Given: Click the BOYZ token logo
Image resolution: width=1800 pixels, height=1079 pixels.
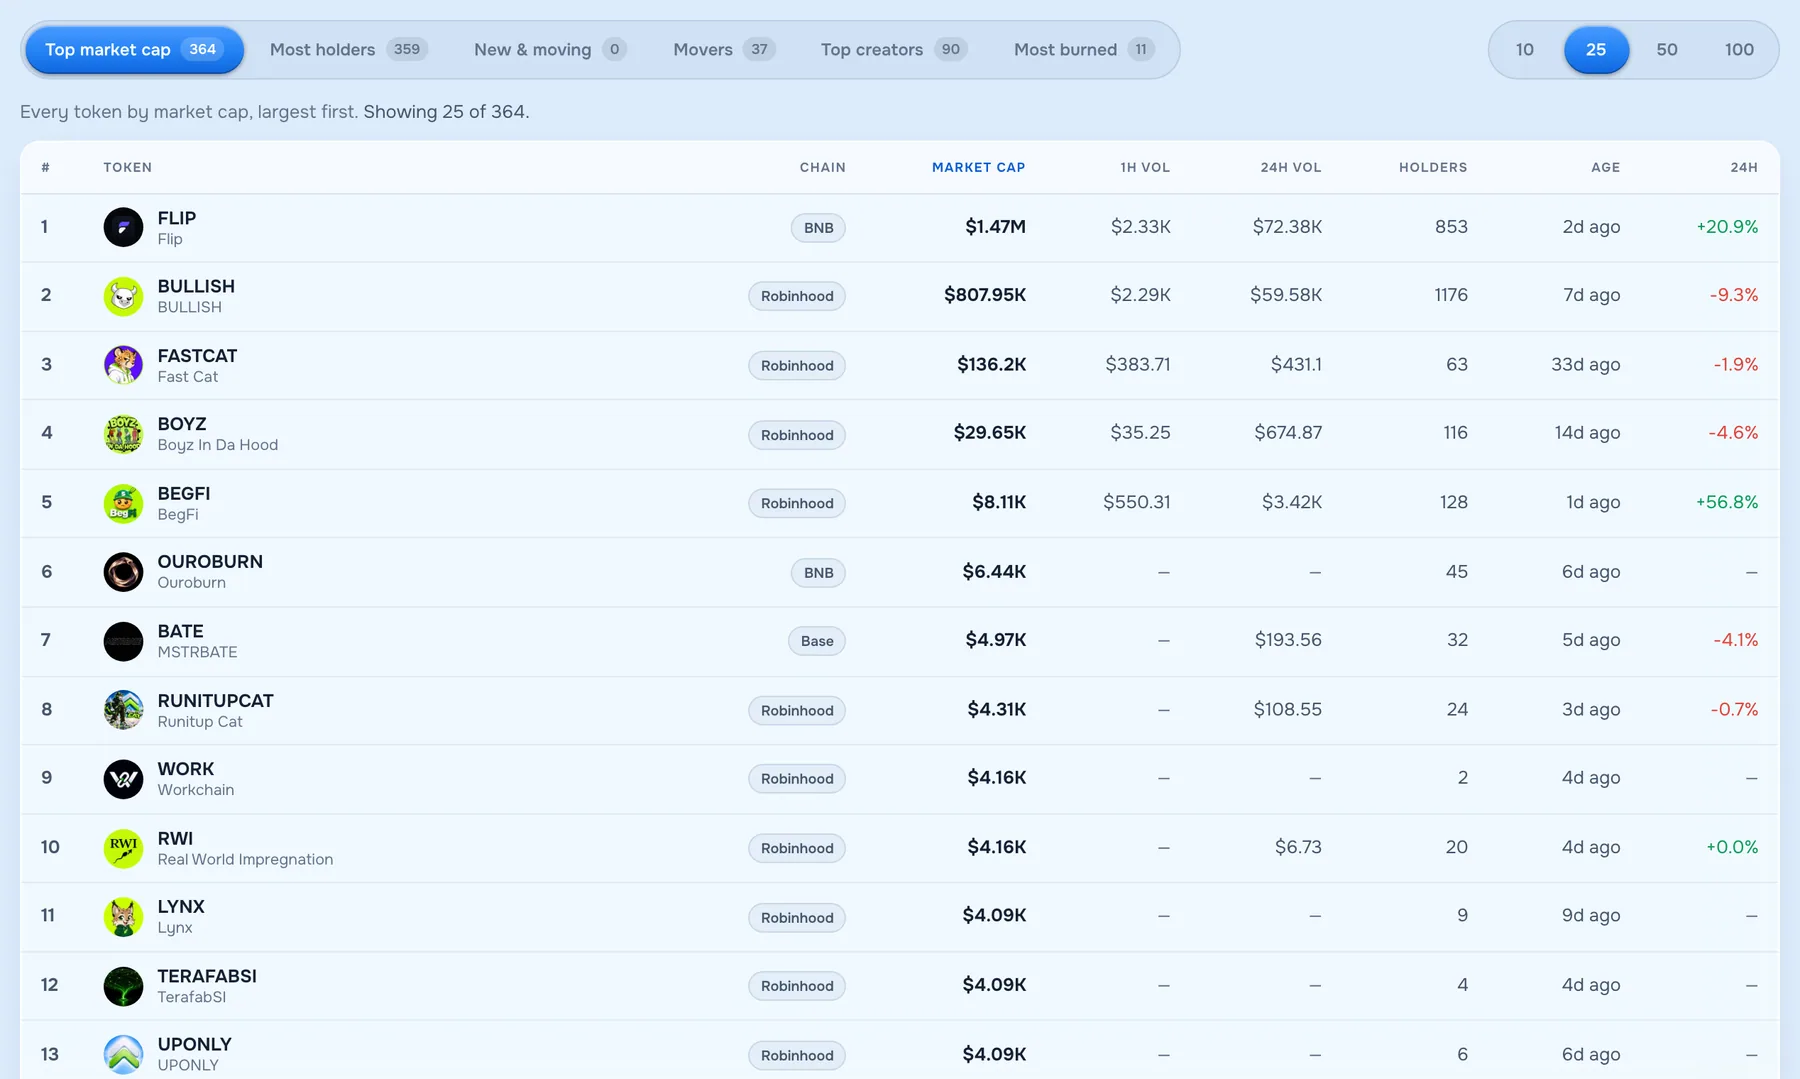Looking at the screenshot, I should 123,434.
